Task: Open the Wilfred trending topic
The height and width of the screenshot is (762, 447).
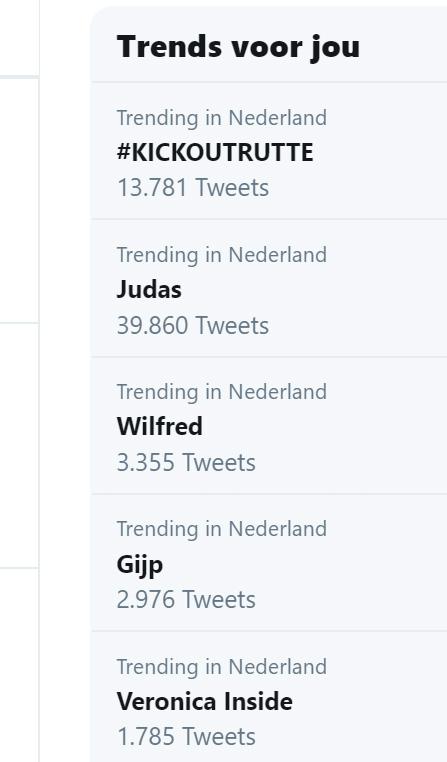Action: tap(159, 427)
